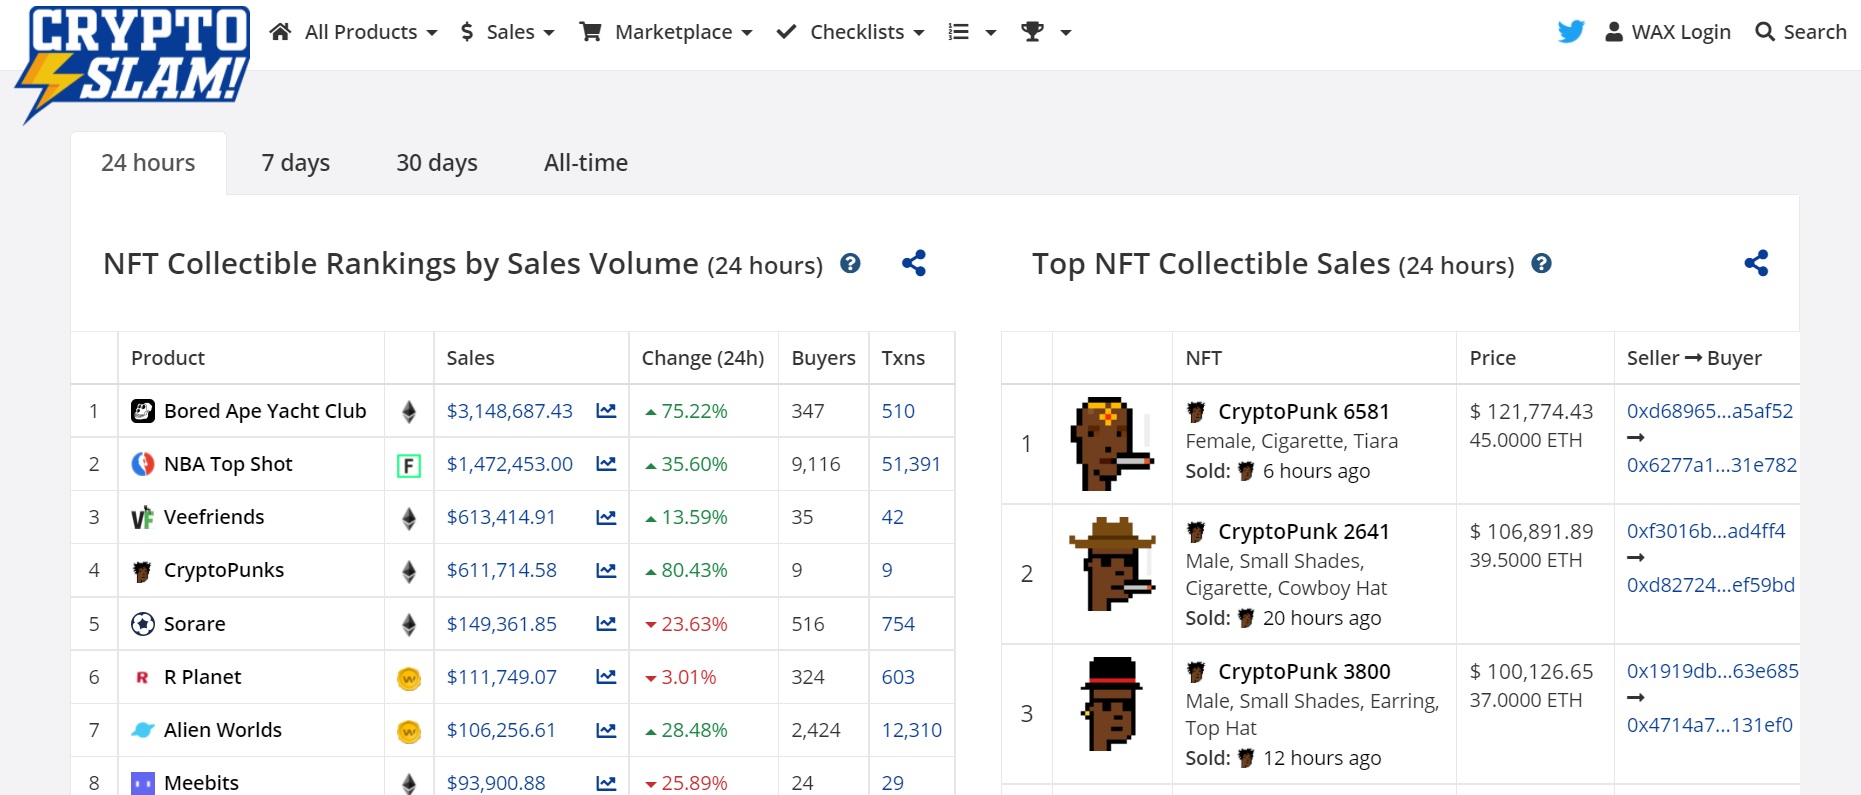
Task: Click chart icon in Alien Worlds row
Action: pyautogui.click(x=606, y=730)
